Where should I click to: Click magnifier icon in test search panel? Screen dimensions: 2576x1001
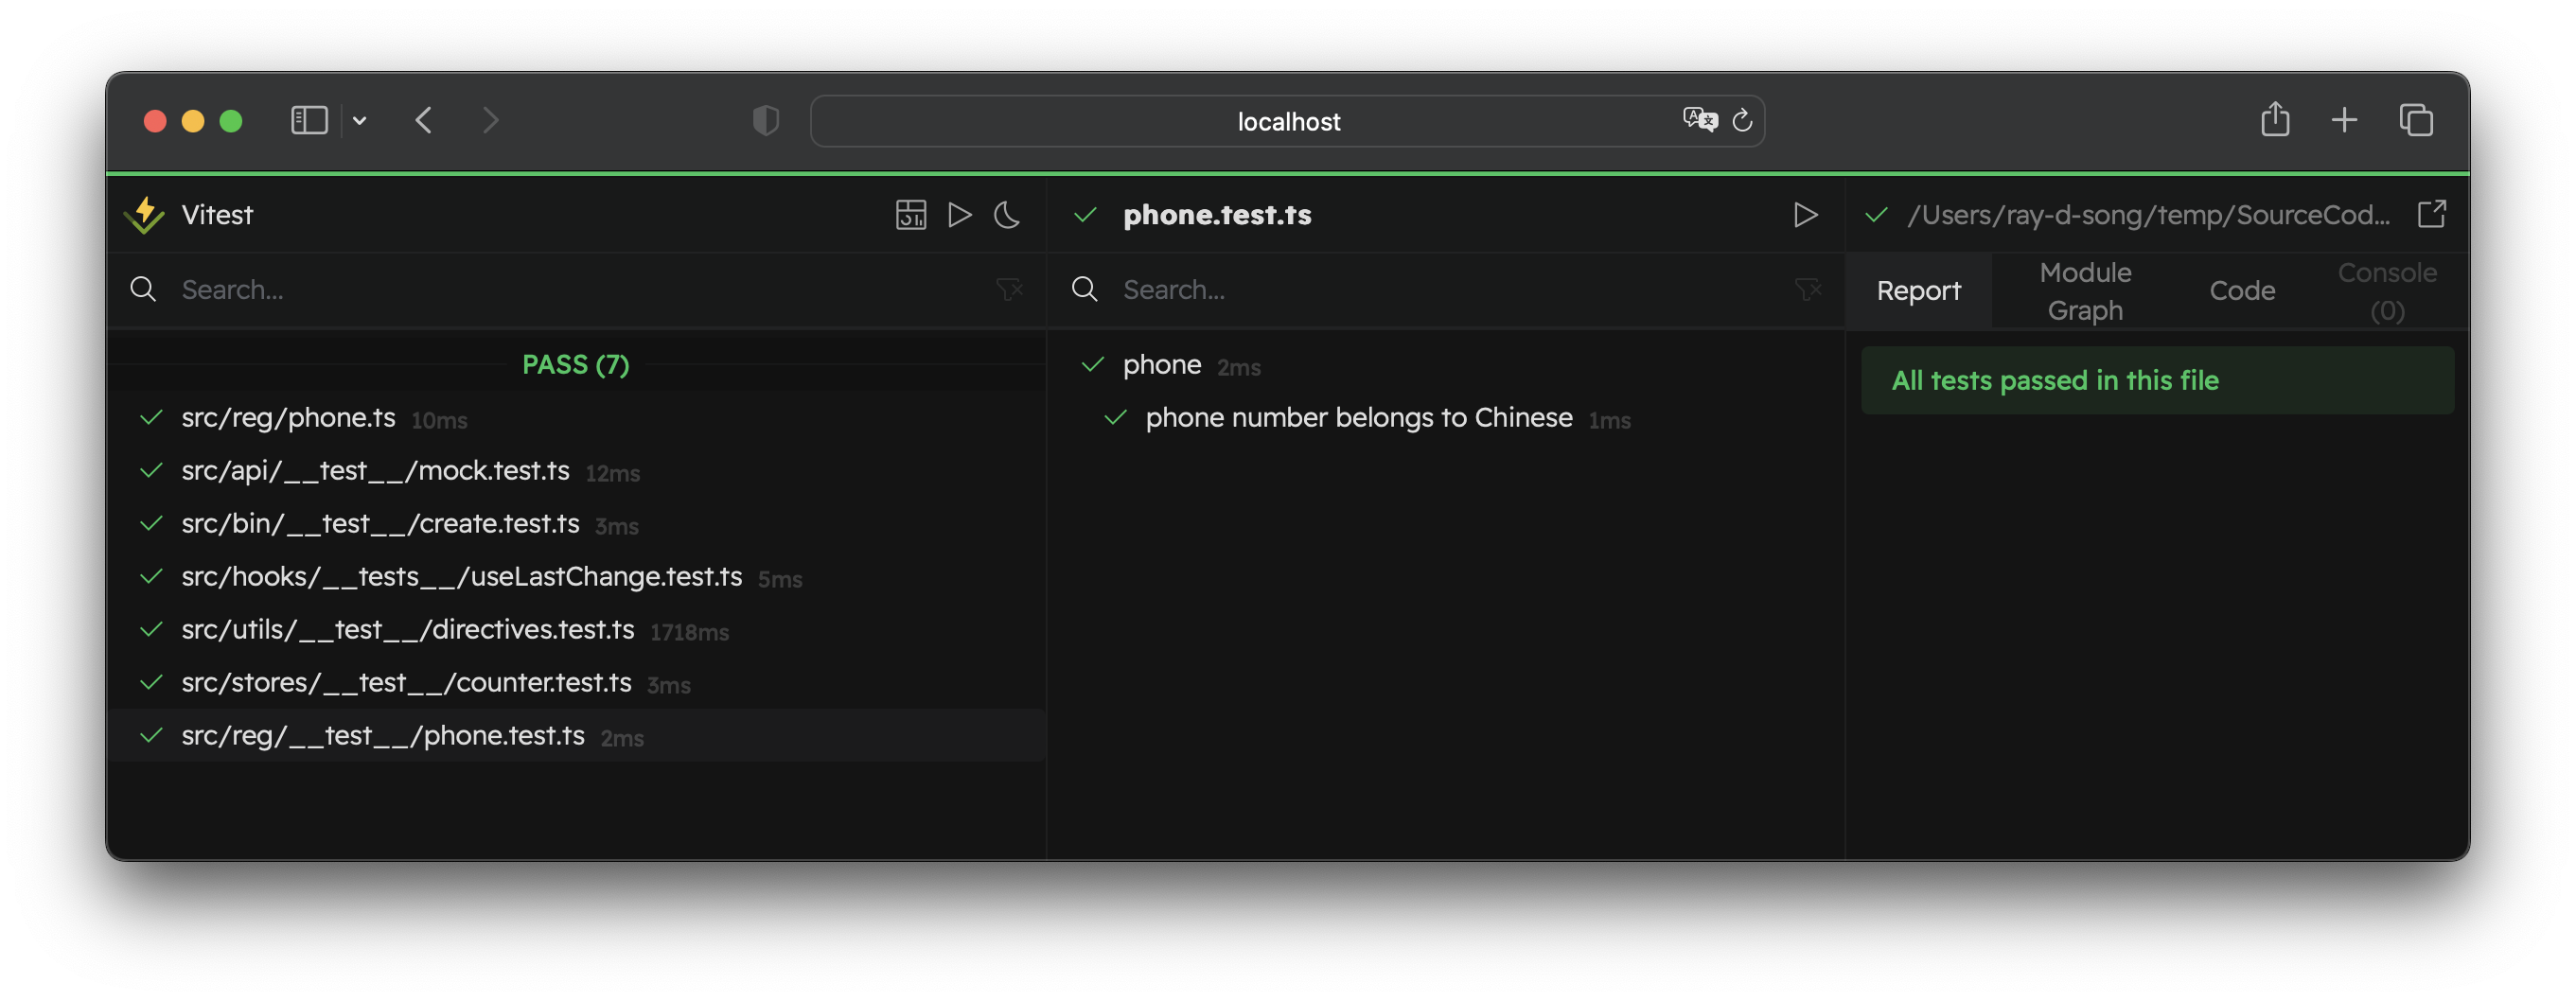(1084, 289)
